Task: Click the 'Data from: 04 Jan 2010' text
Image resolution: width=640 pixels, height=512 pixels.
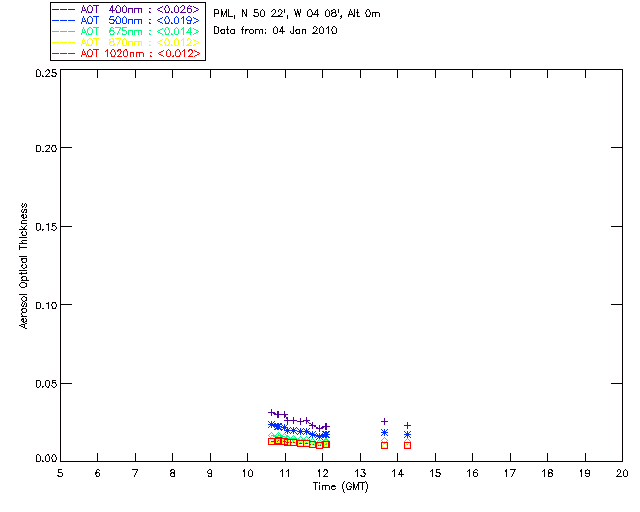Action: [x=275, y=31]
